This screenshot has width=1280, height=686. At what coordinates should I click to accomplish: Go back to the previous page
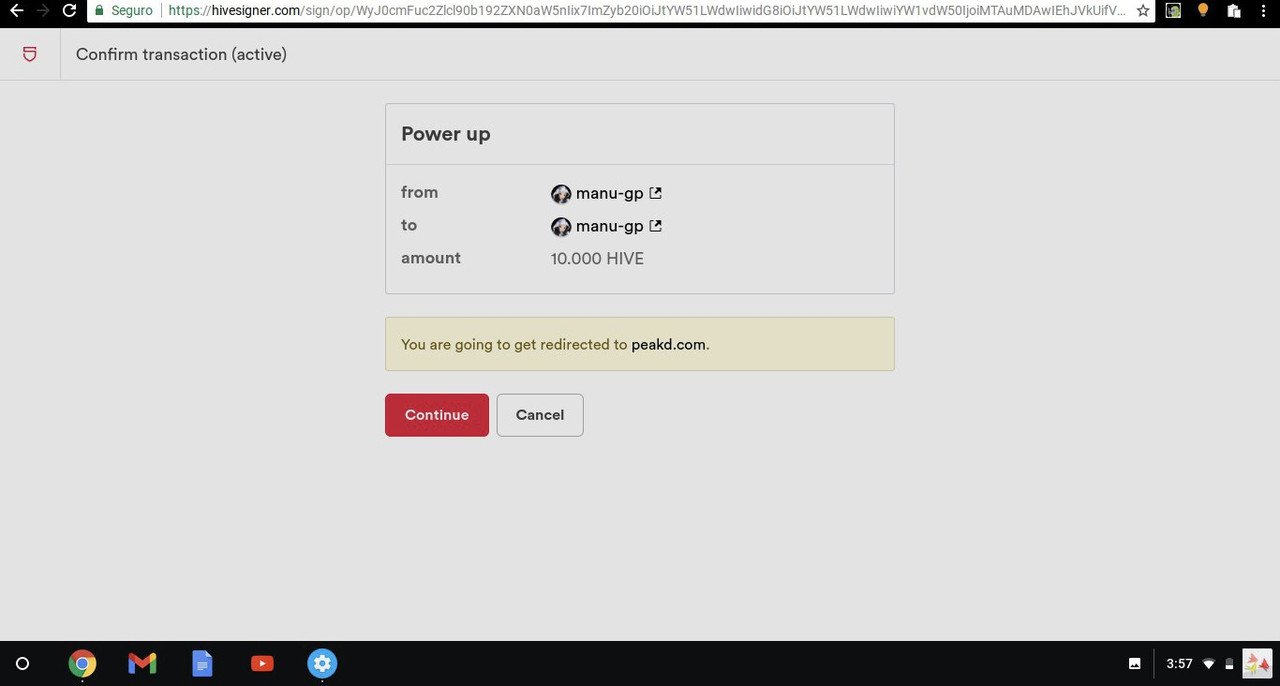tap(16, 11)
